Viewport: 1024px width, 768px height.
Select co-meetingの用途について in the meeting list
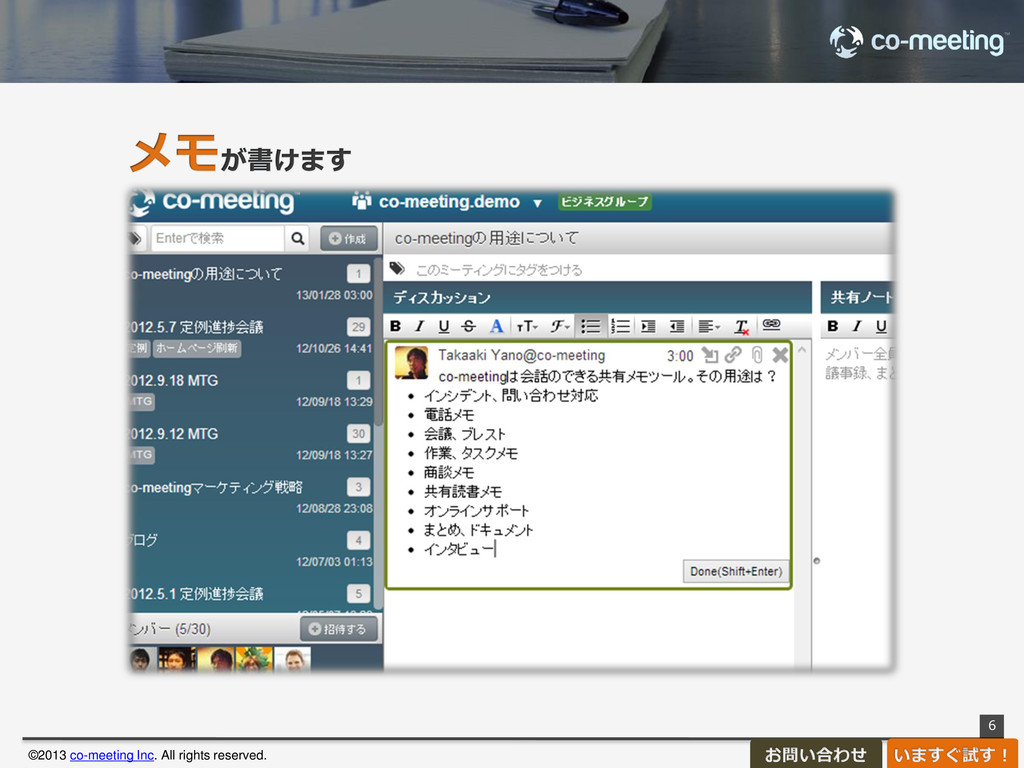(x=251, y=284)
